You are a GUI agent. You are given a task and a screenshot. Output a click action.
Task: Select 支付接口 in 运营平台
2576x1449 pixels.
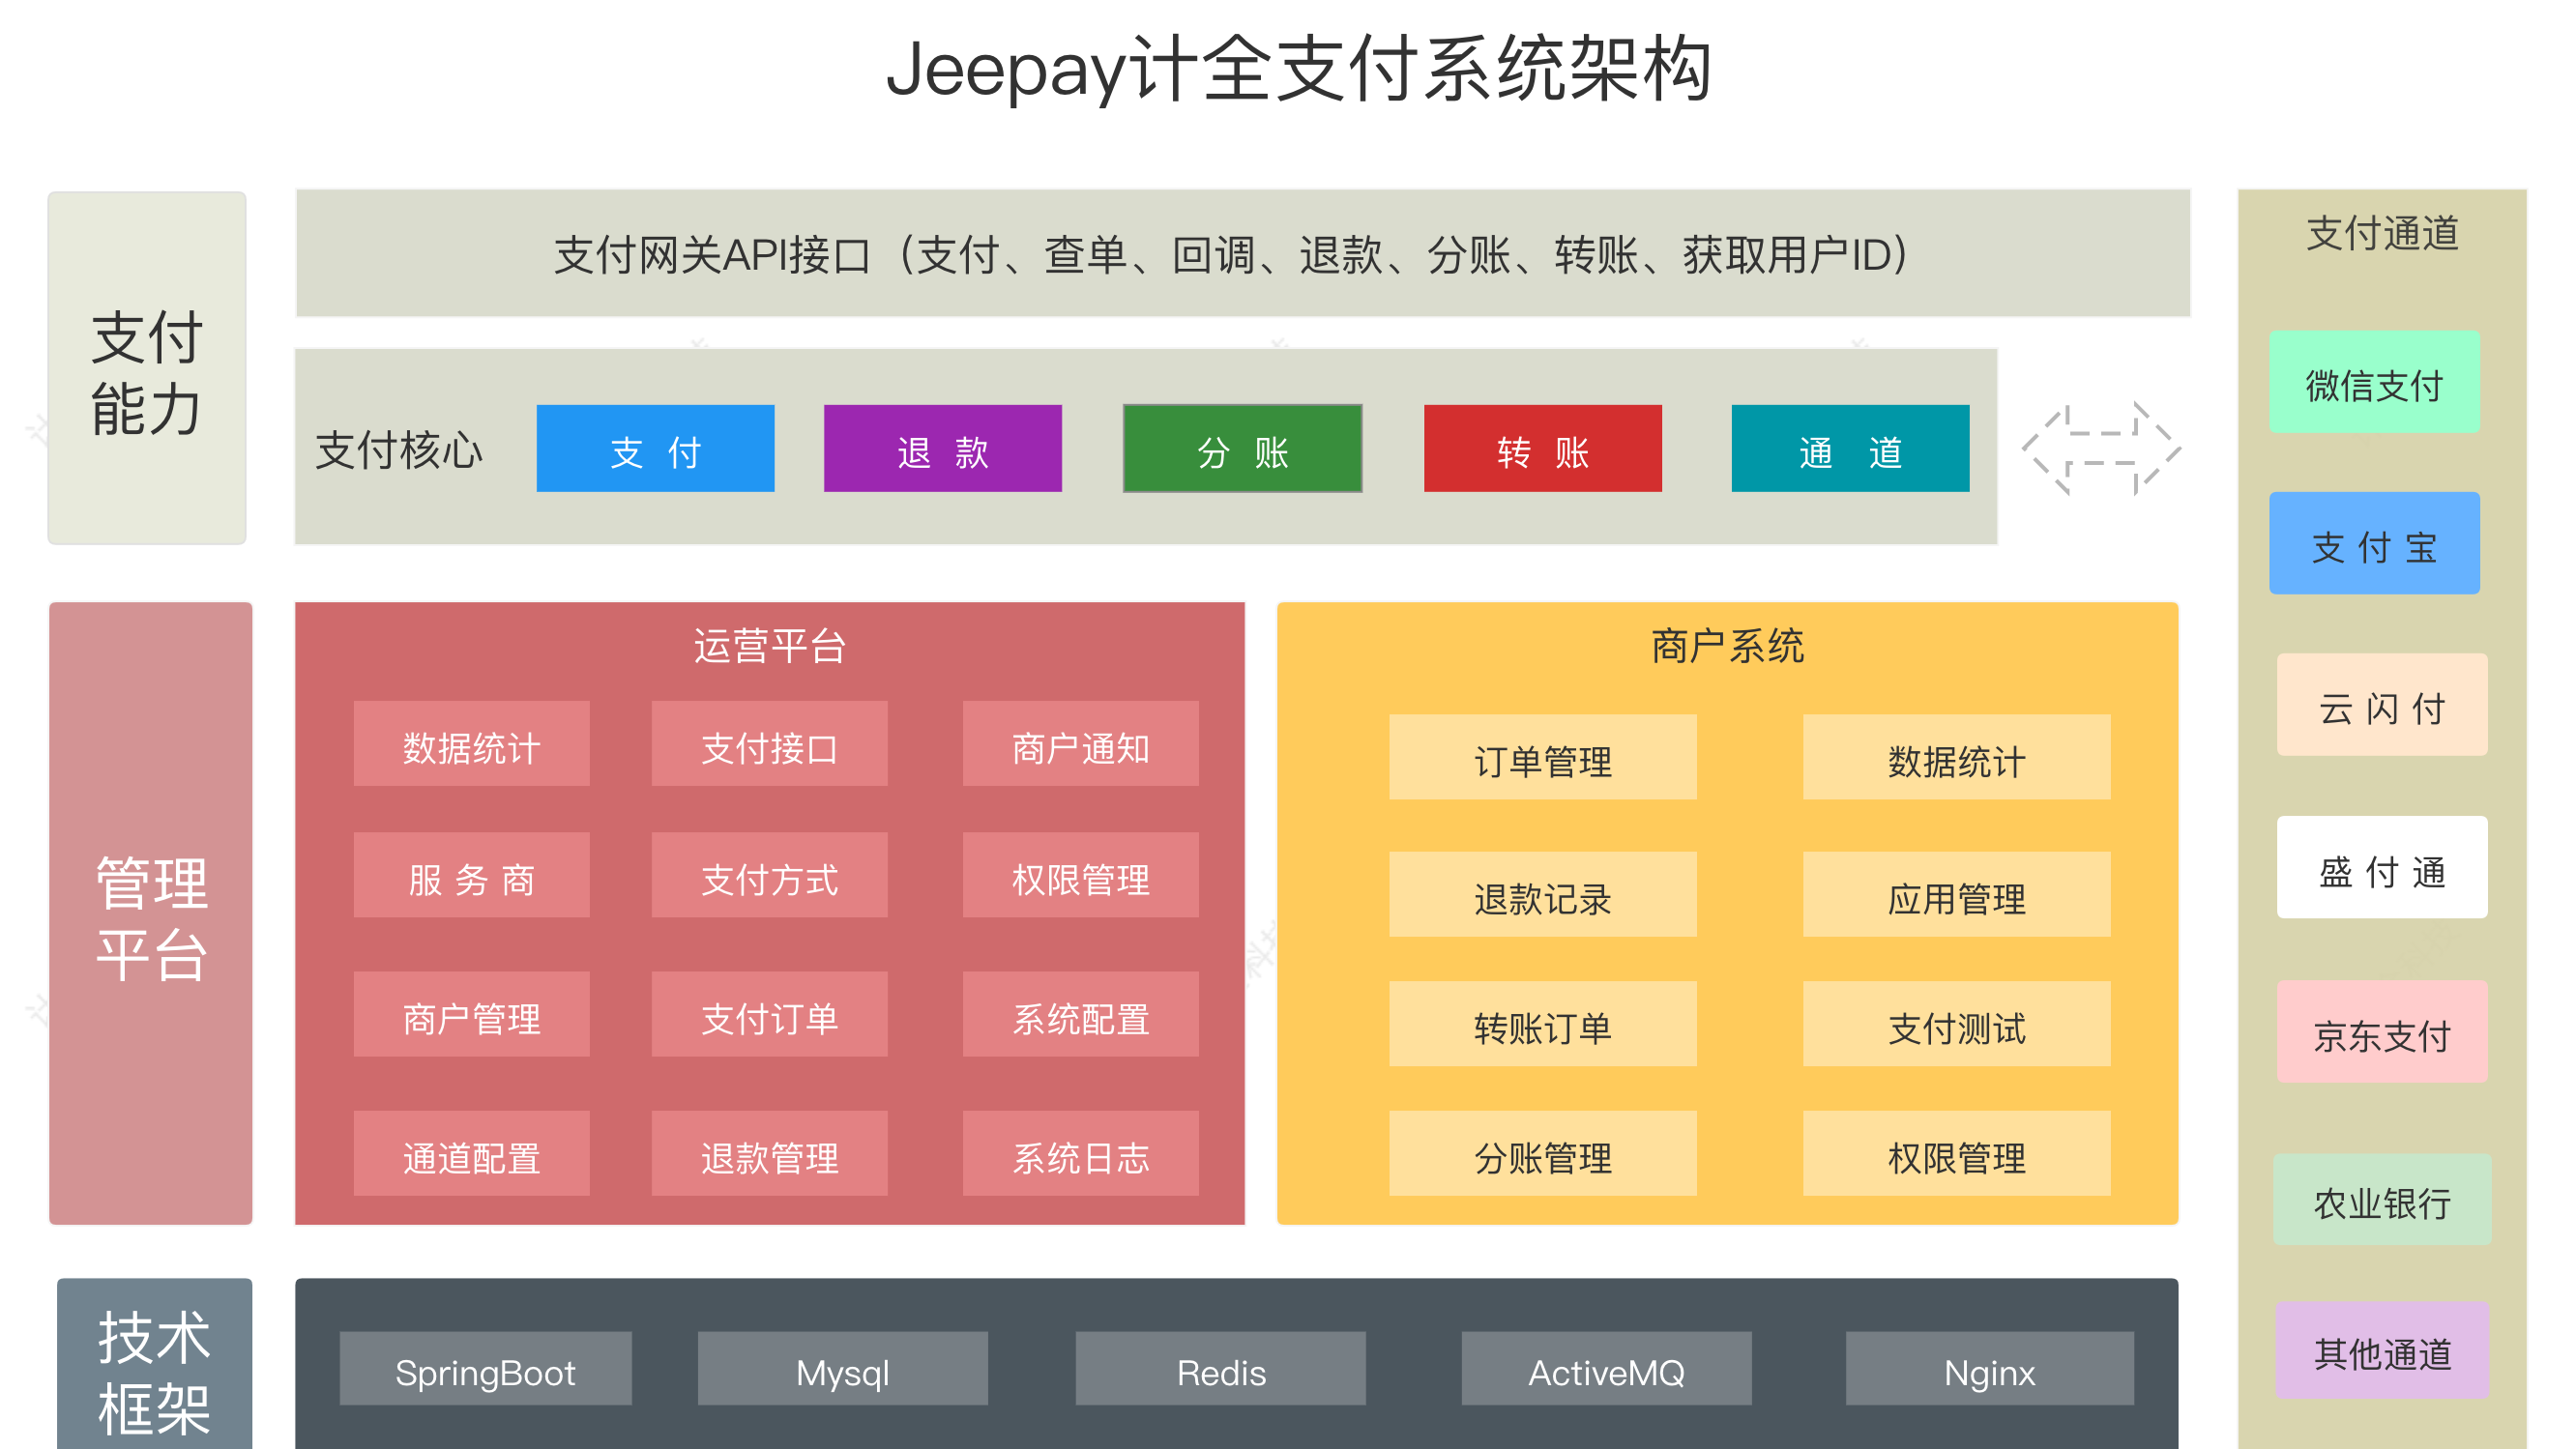click(x=769, y=744)
